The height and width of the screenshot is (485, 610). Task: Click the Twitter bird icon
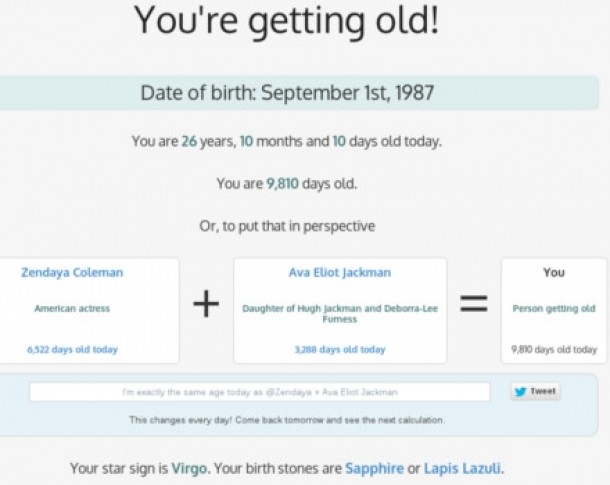(520, 392)
